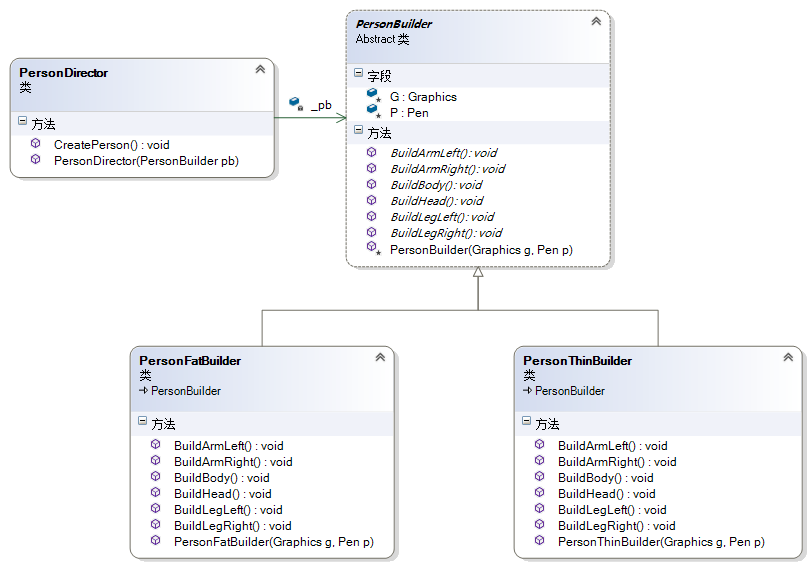Screen dimensions: 811x567
Task: Click PersonFatBuilder BuildHead method icon
Action: coord(155,493)
